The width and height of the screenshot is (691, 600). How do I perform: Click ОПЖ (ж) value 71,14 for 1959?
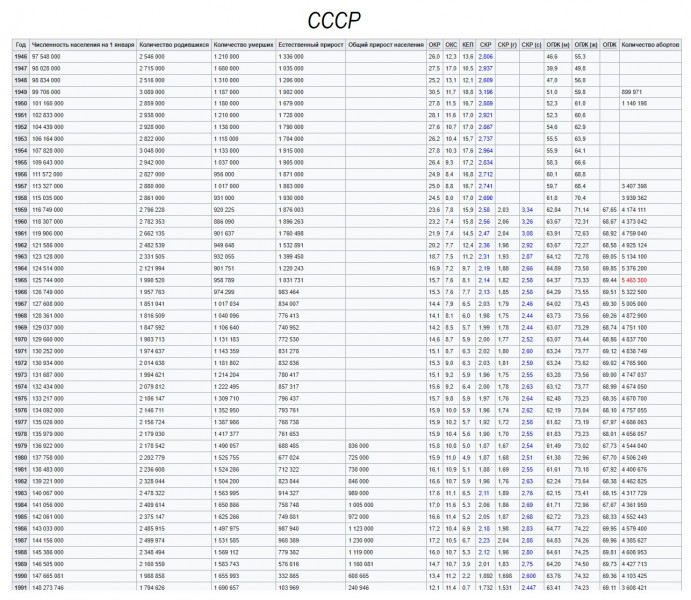point(582,210)
